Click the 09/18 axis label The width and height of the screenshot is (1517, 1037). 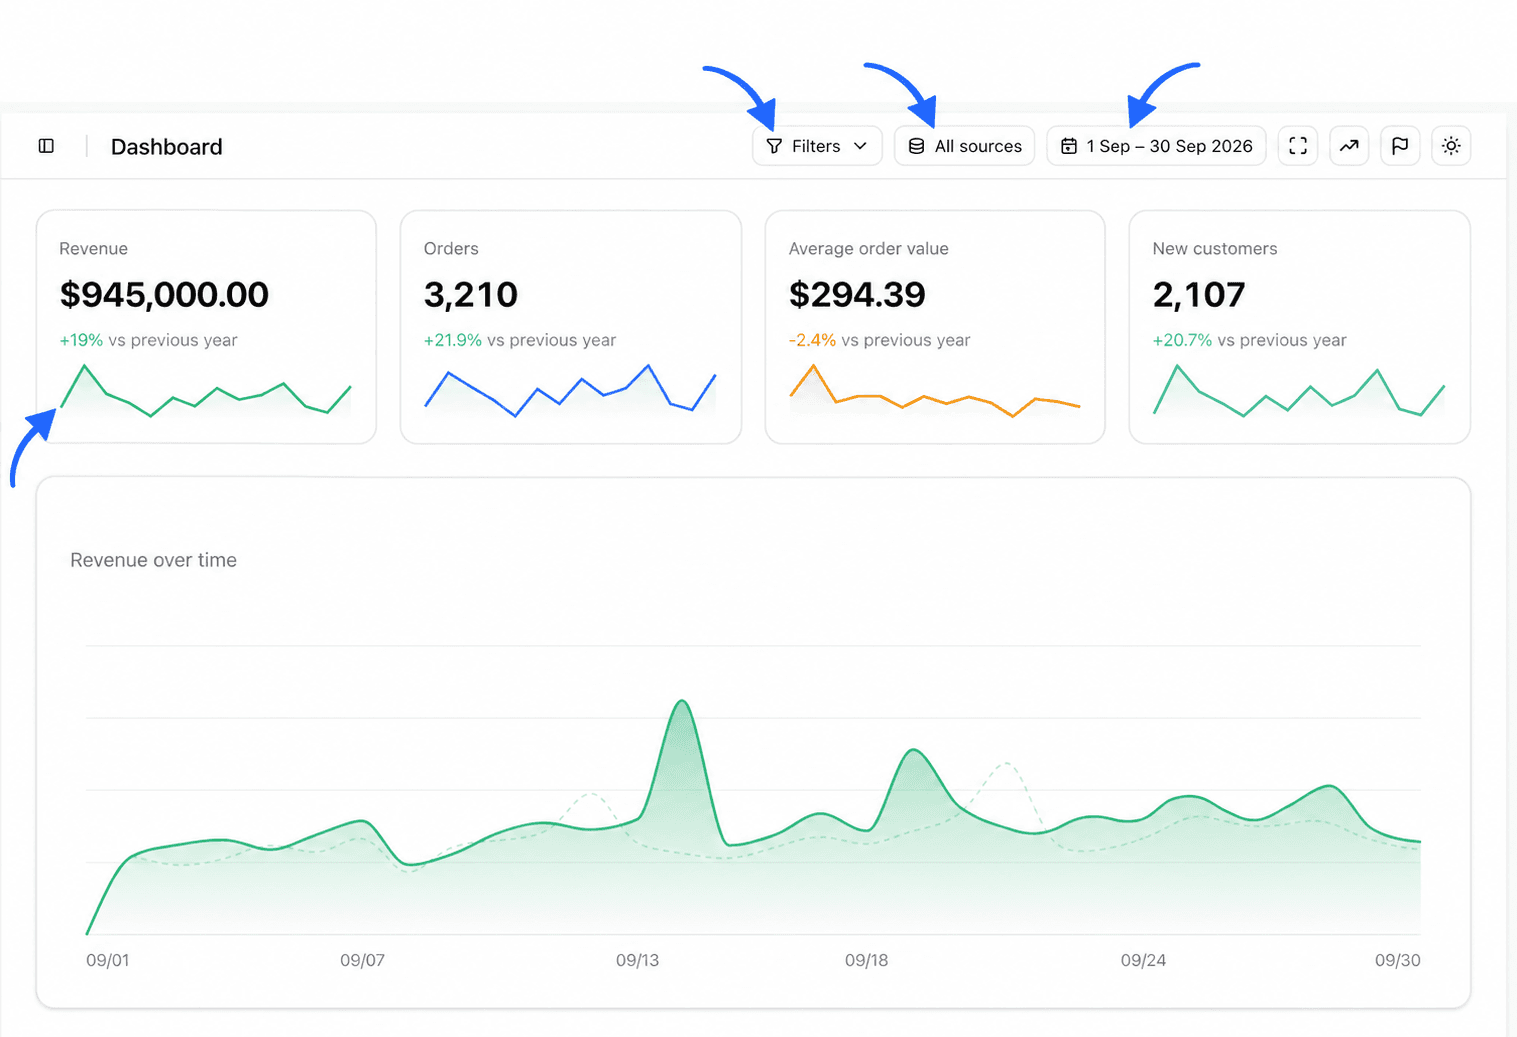pyautogui.click(x=866, y=960)
